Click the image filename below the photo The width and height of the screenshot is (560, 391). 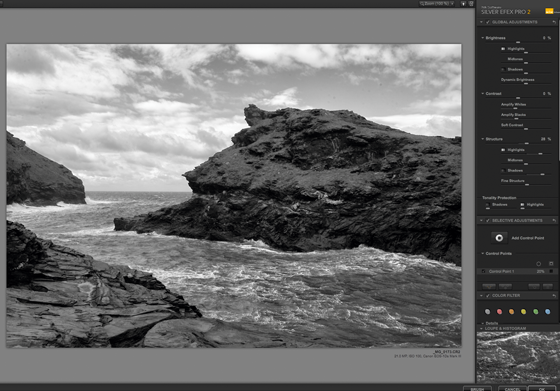(447, 352)
